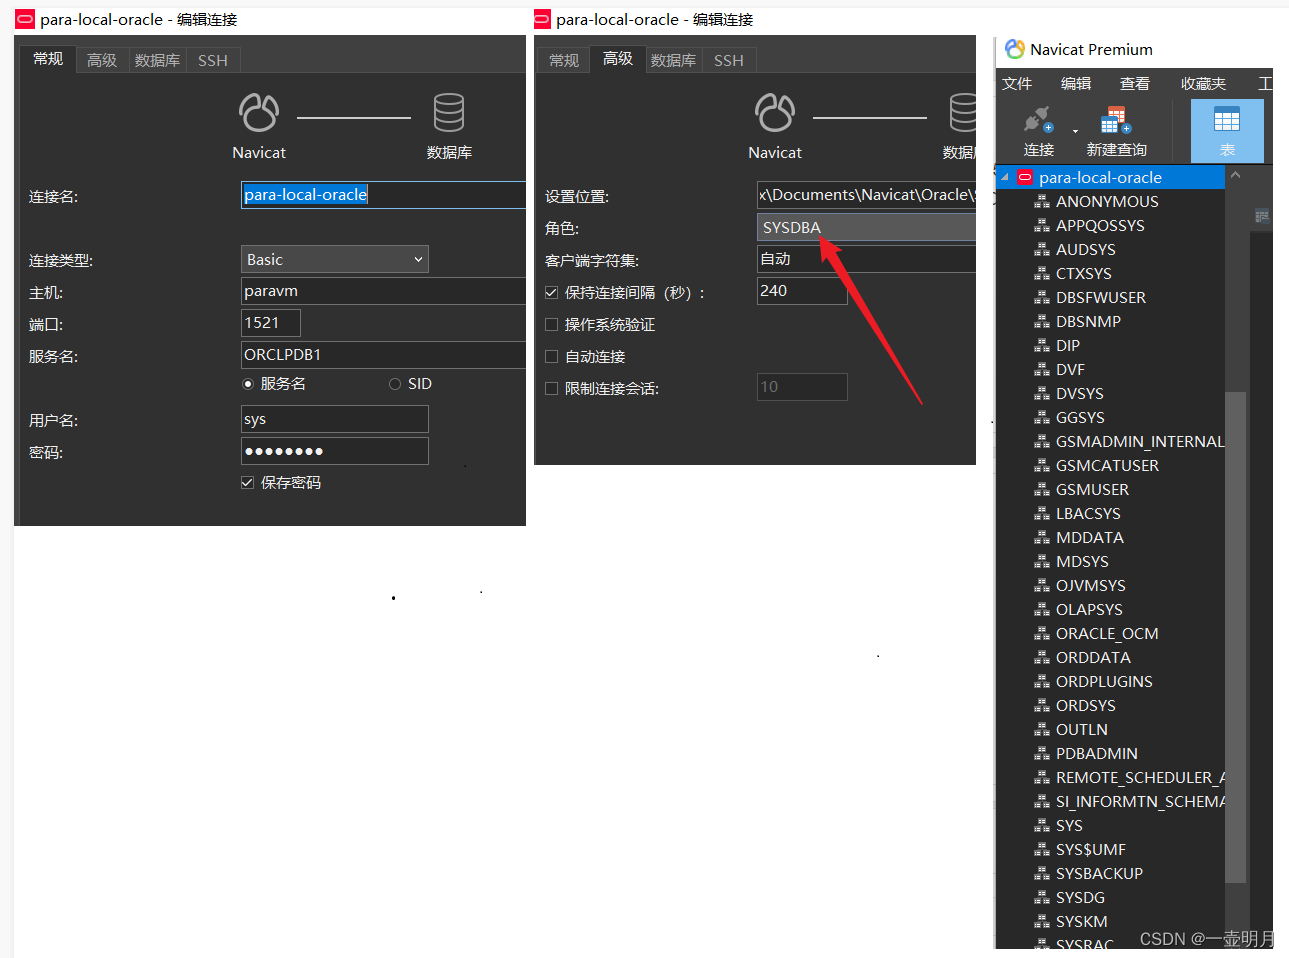Open the Edit (编辑) menu
The height and width of the screenshot is (958, 1289).
click(x=1076, y=83)
